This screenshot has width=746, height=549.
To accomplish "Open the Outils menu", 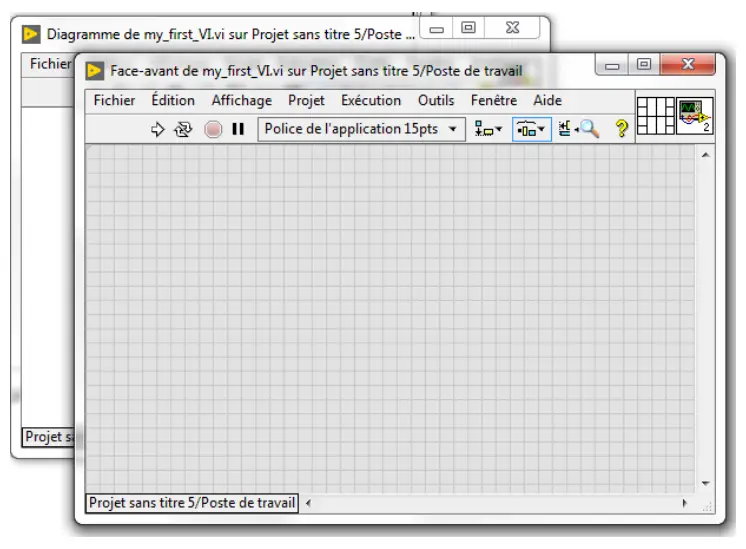I will point(436,100).
